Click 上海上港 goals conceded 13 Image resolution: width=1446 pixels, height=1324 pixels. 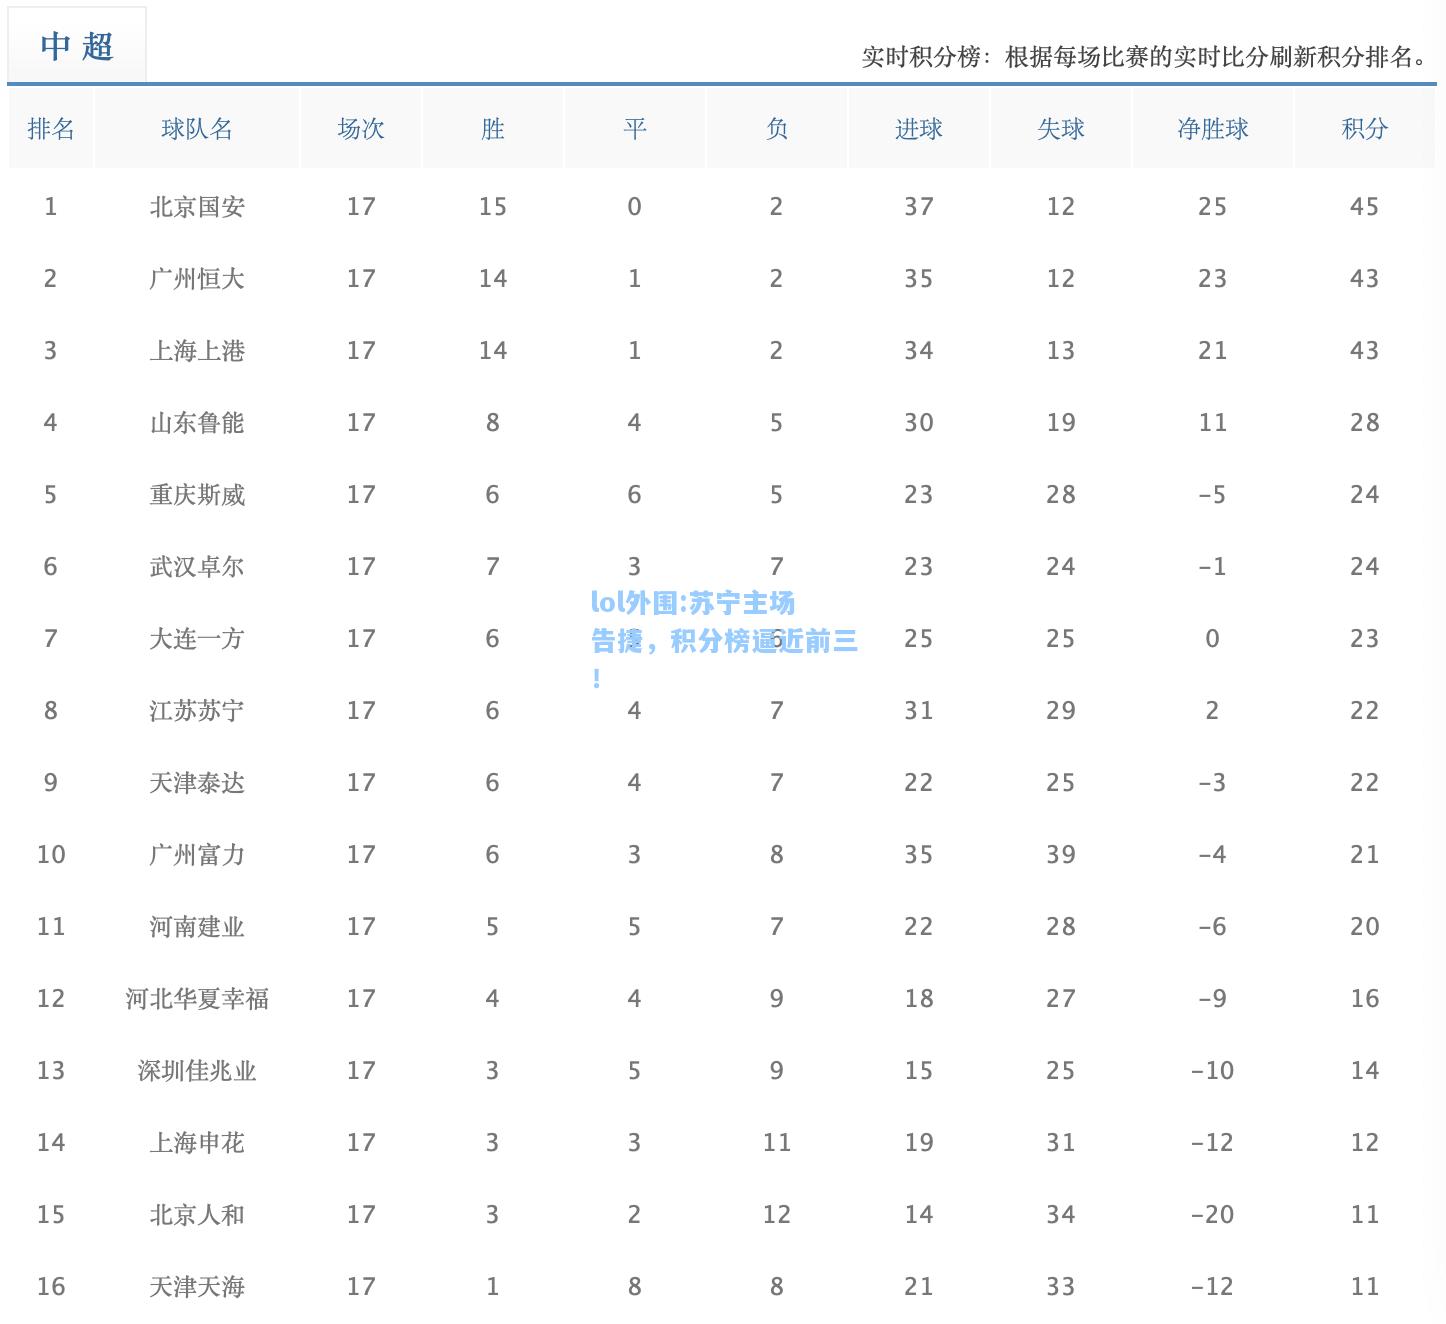click(1061, 351)
